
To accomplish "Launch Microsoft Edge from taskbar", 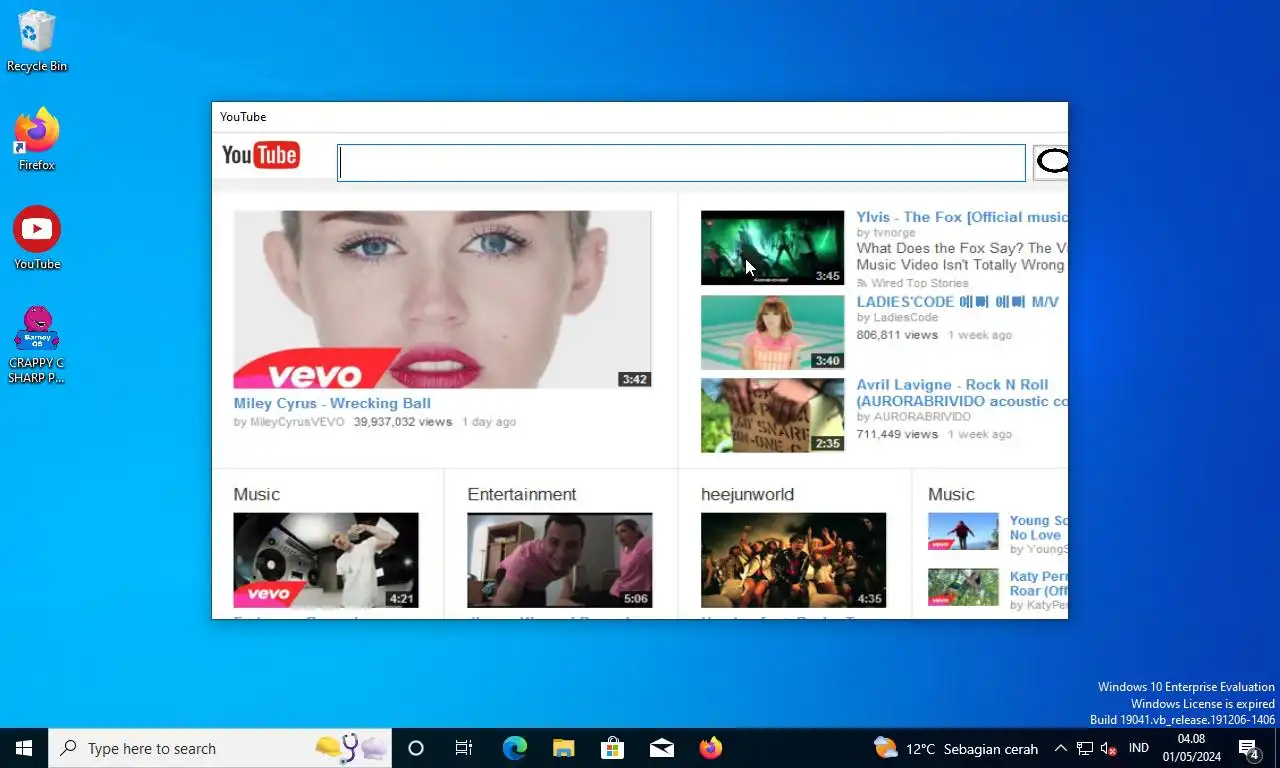I will click(514, 748).
